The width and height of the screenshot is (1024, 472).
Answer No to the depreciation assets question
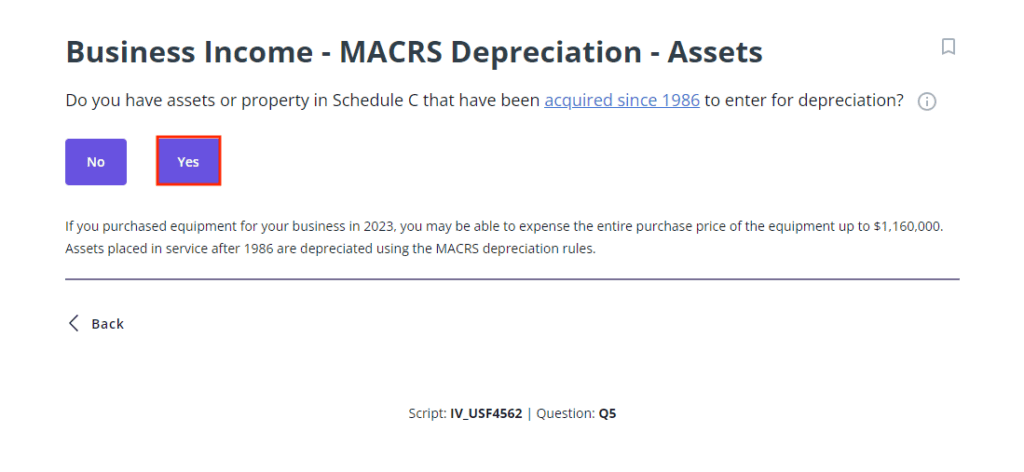(96, 162)
